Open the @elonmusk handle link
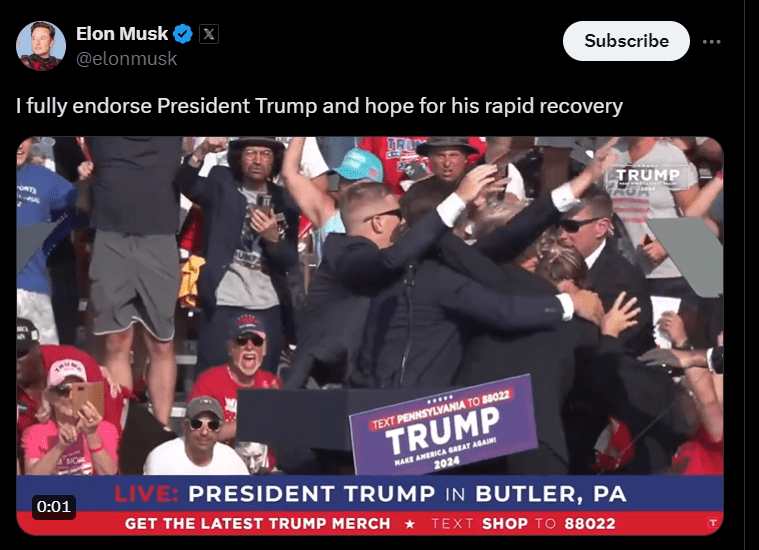 (126, 59)
